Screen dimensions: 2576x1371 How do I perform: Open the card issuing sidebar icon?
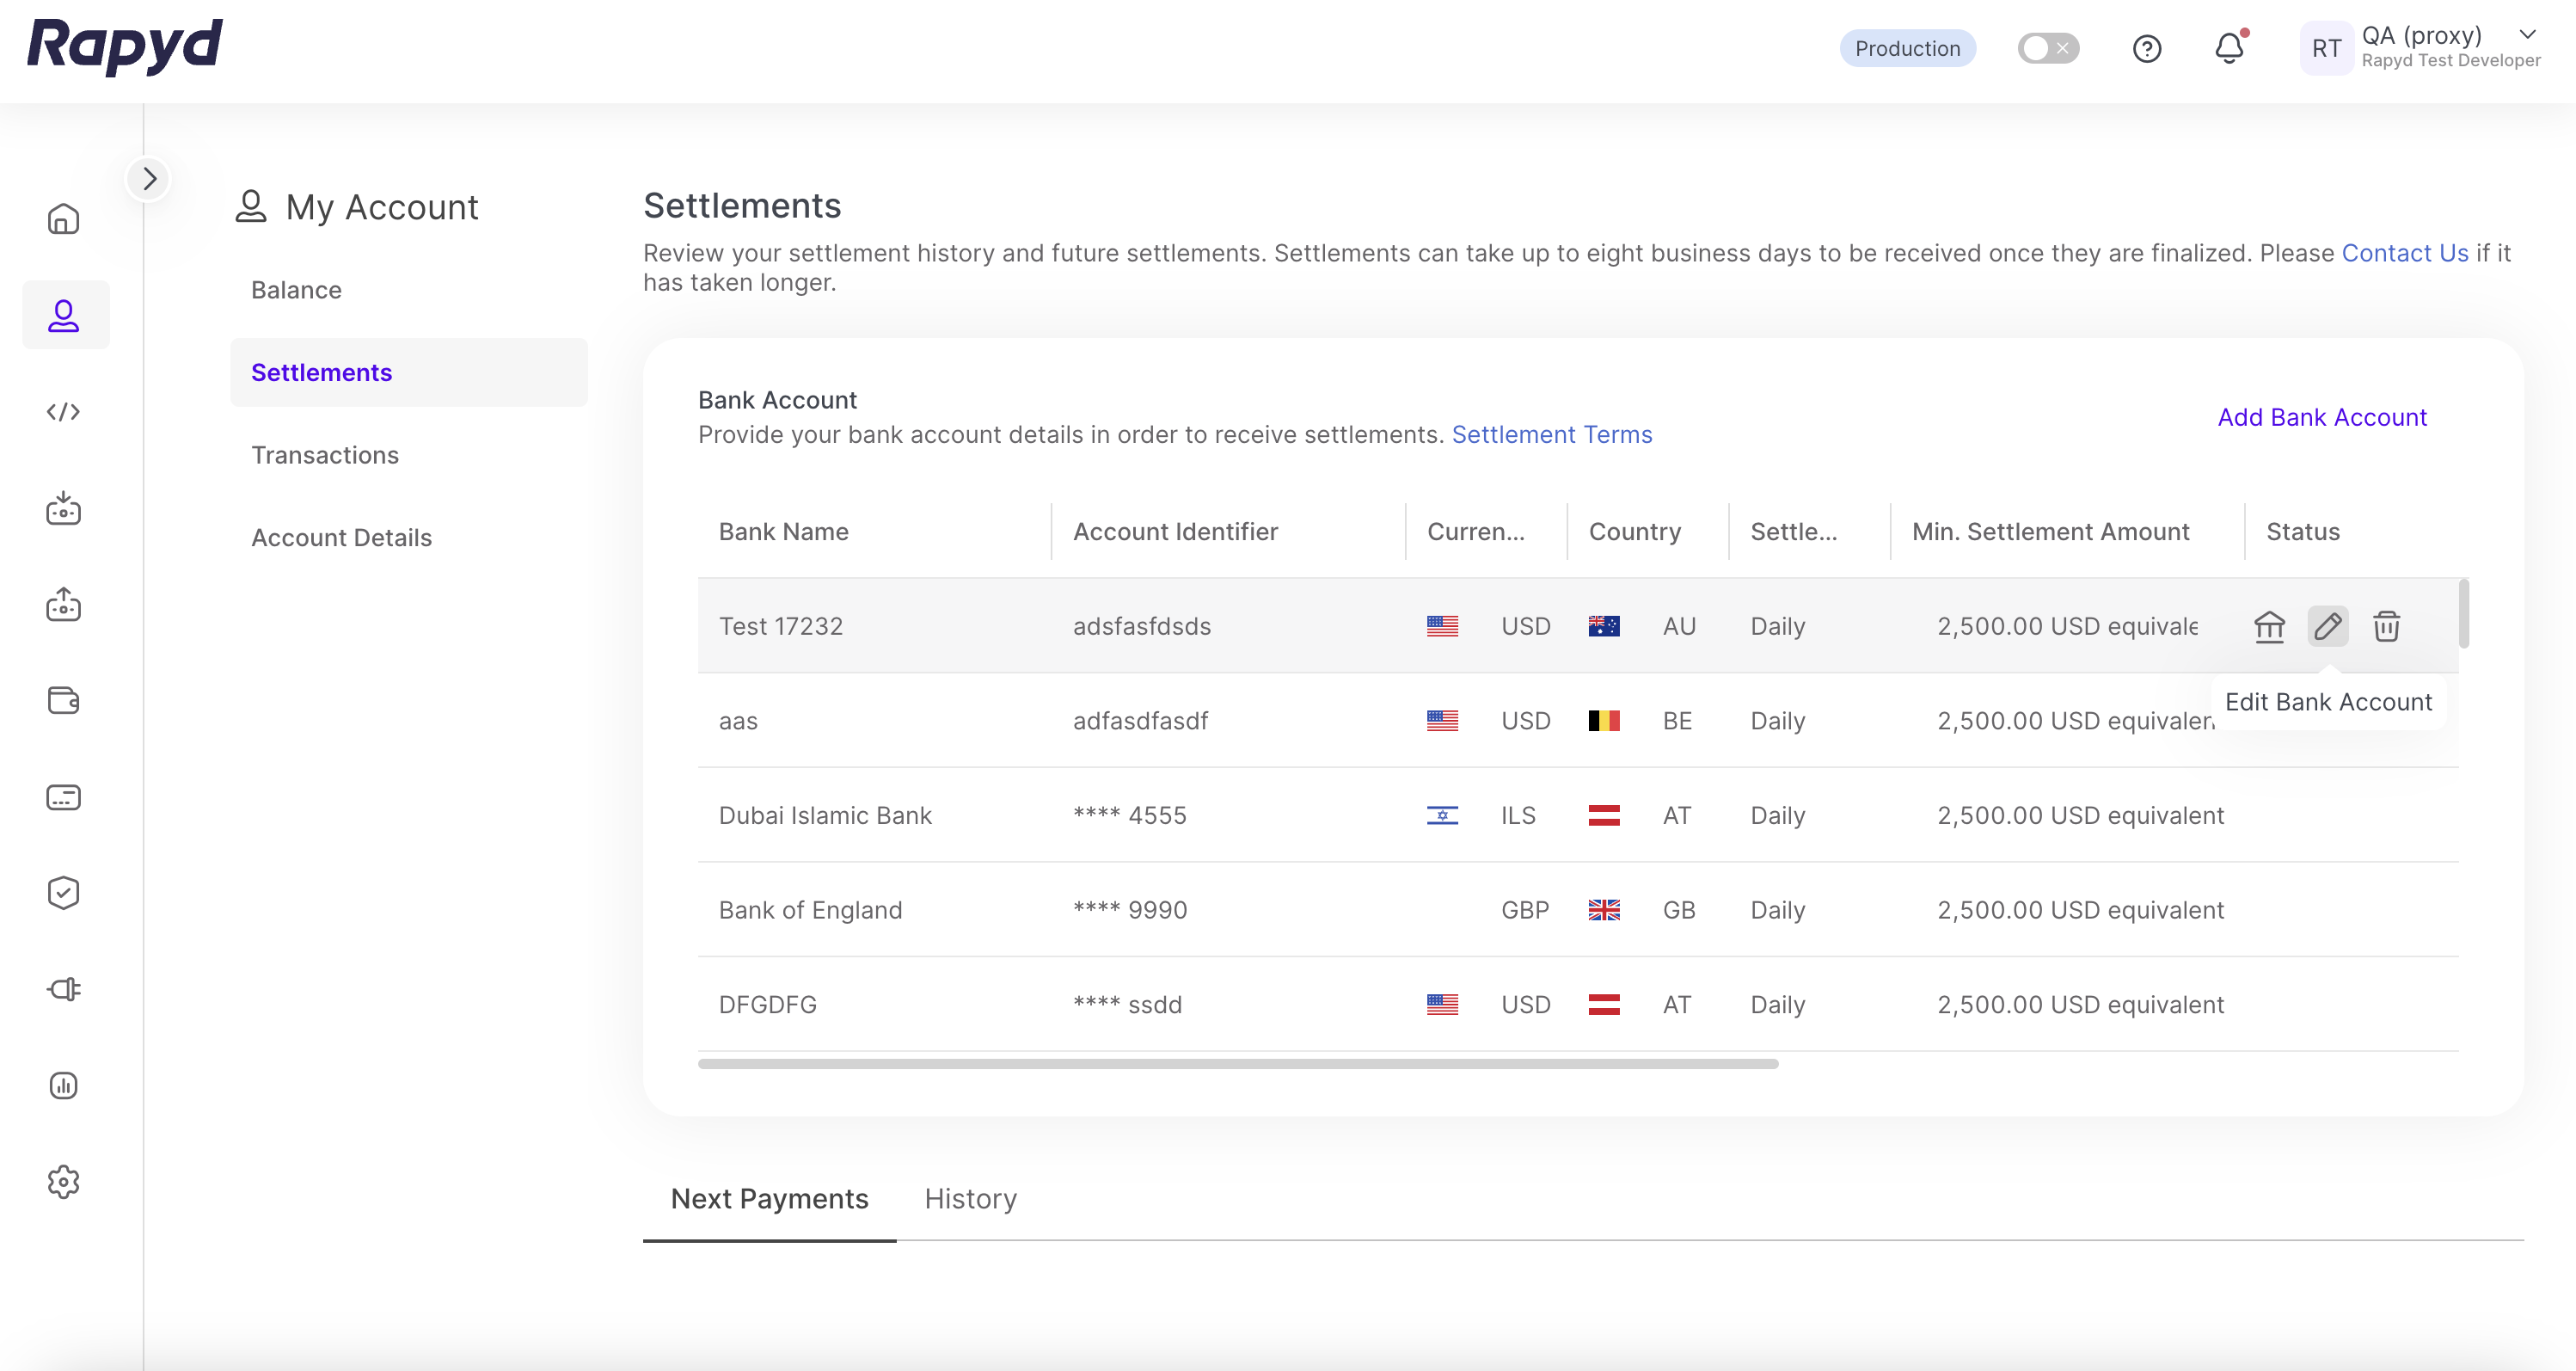tap(63, 797)
